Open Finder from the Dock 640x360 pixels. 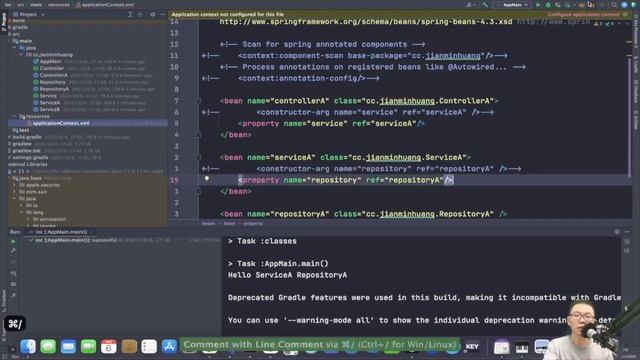pos(28,347)
